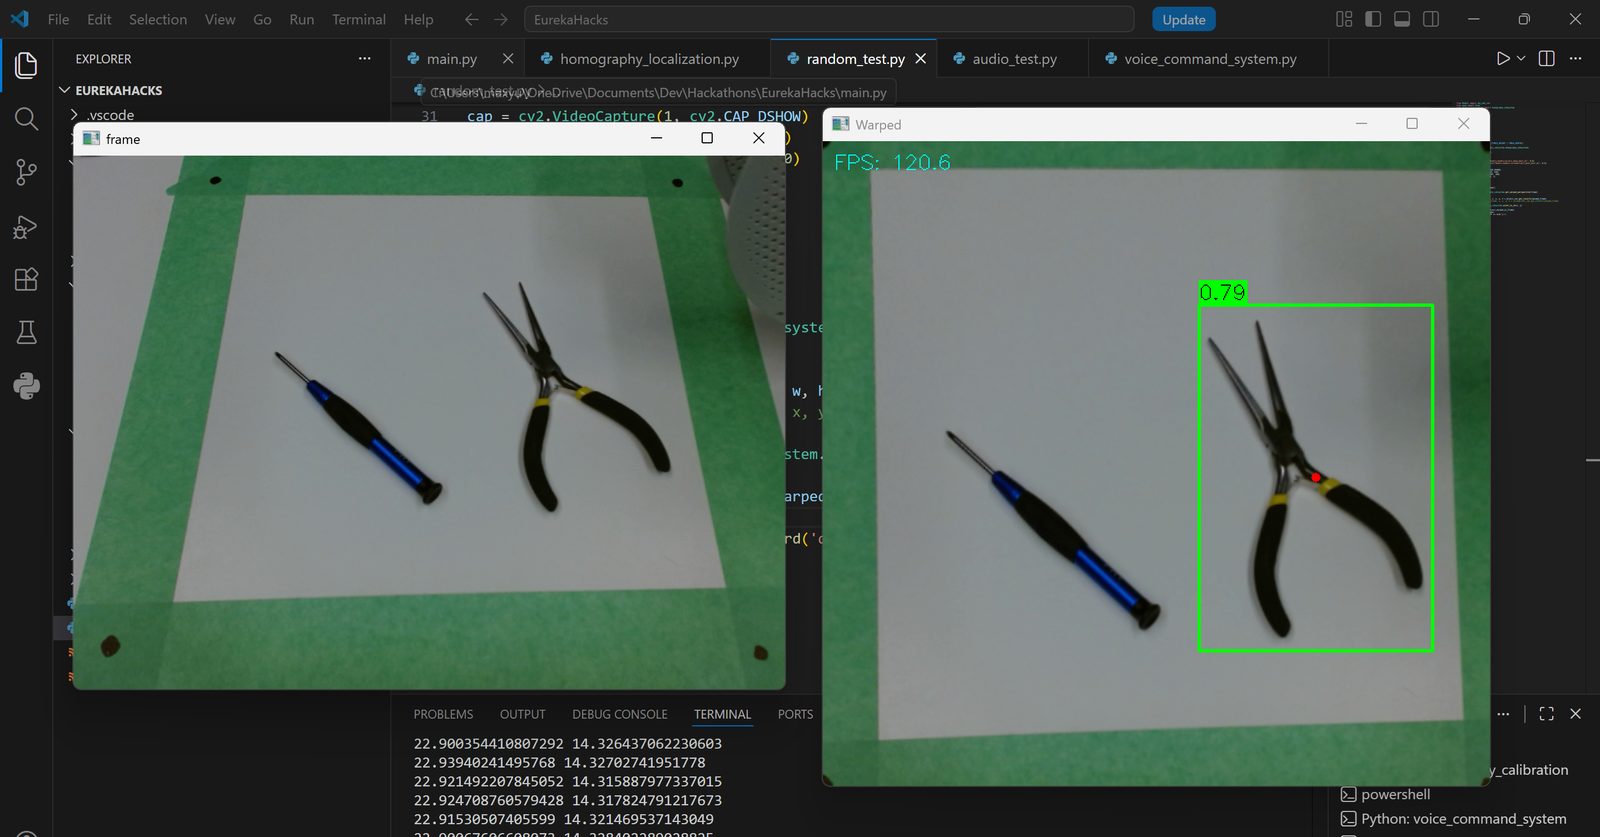Open Explorer views and more actions ellipsis
1600x837 pixels.
point(364,58)
